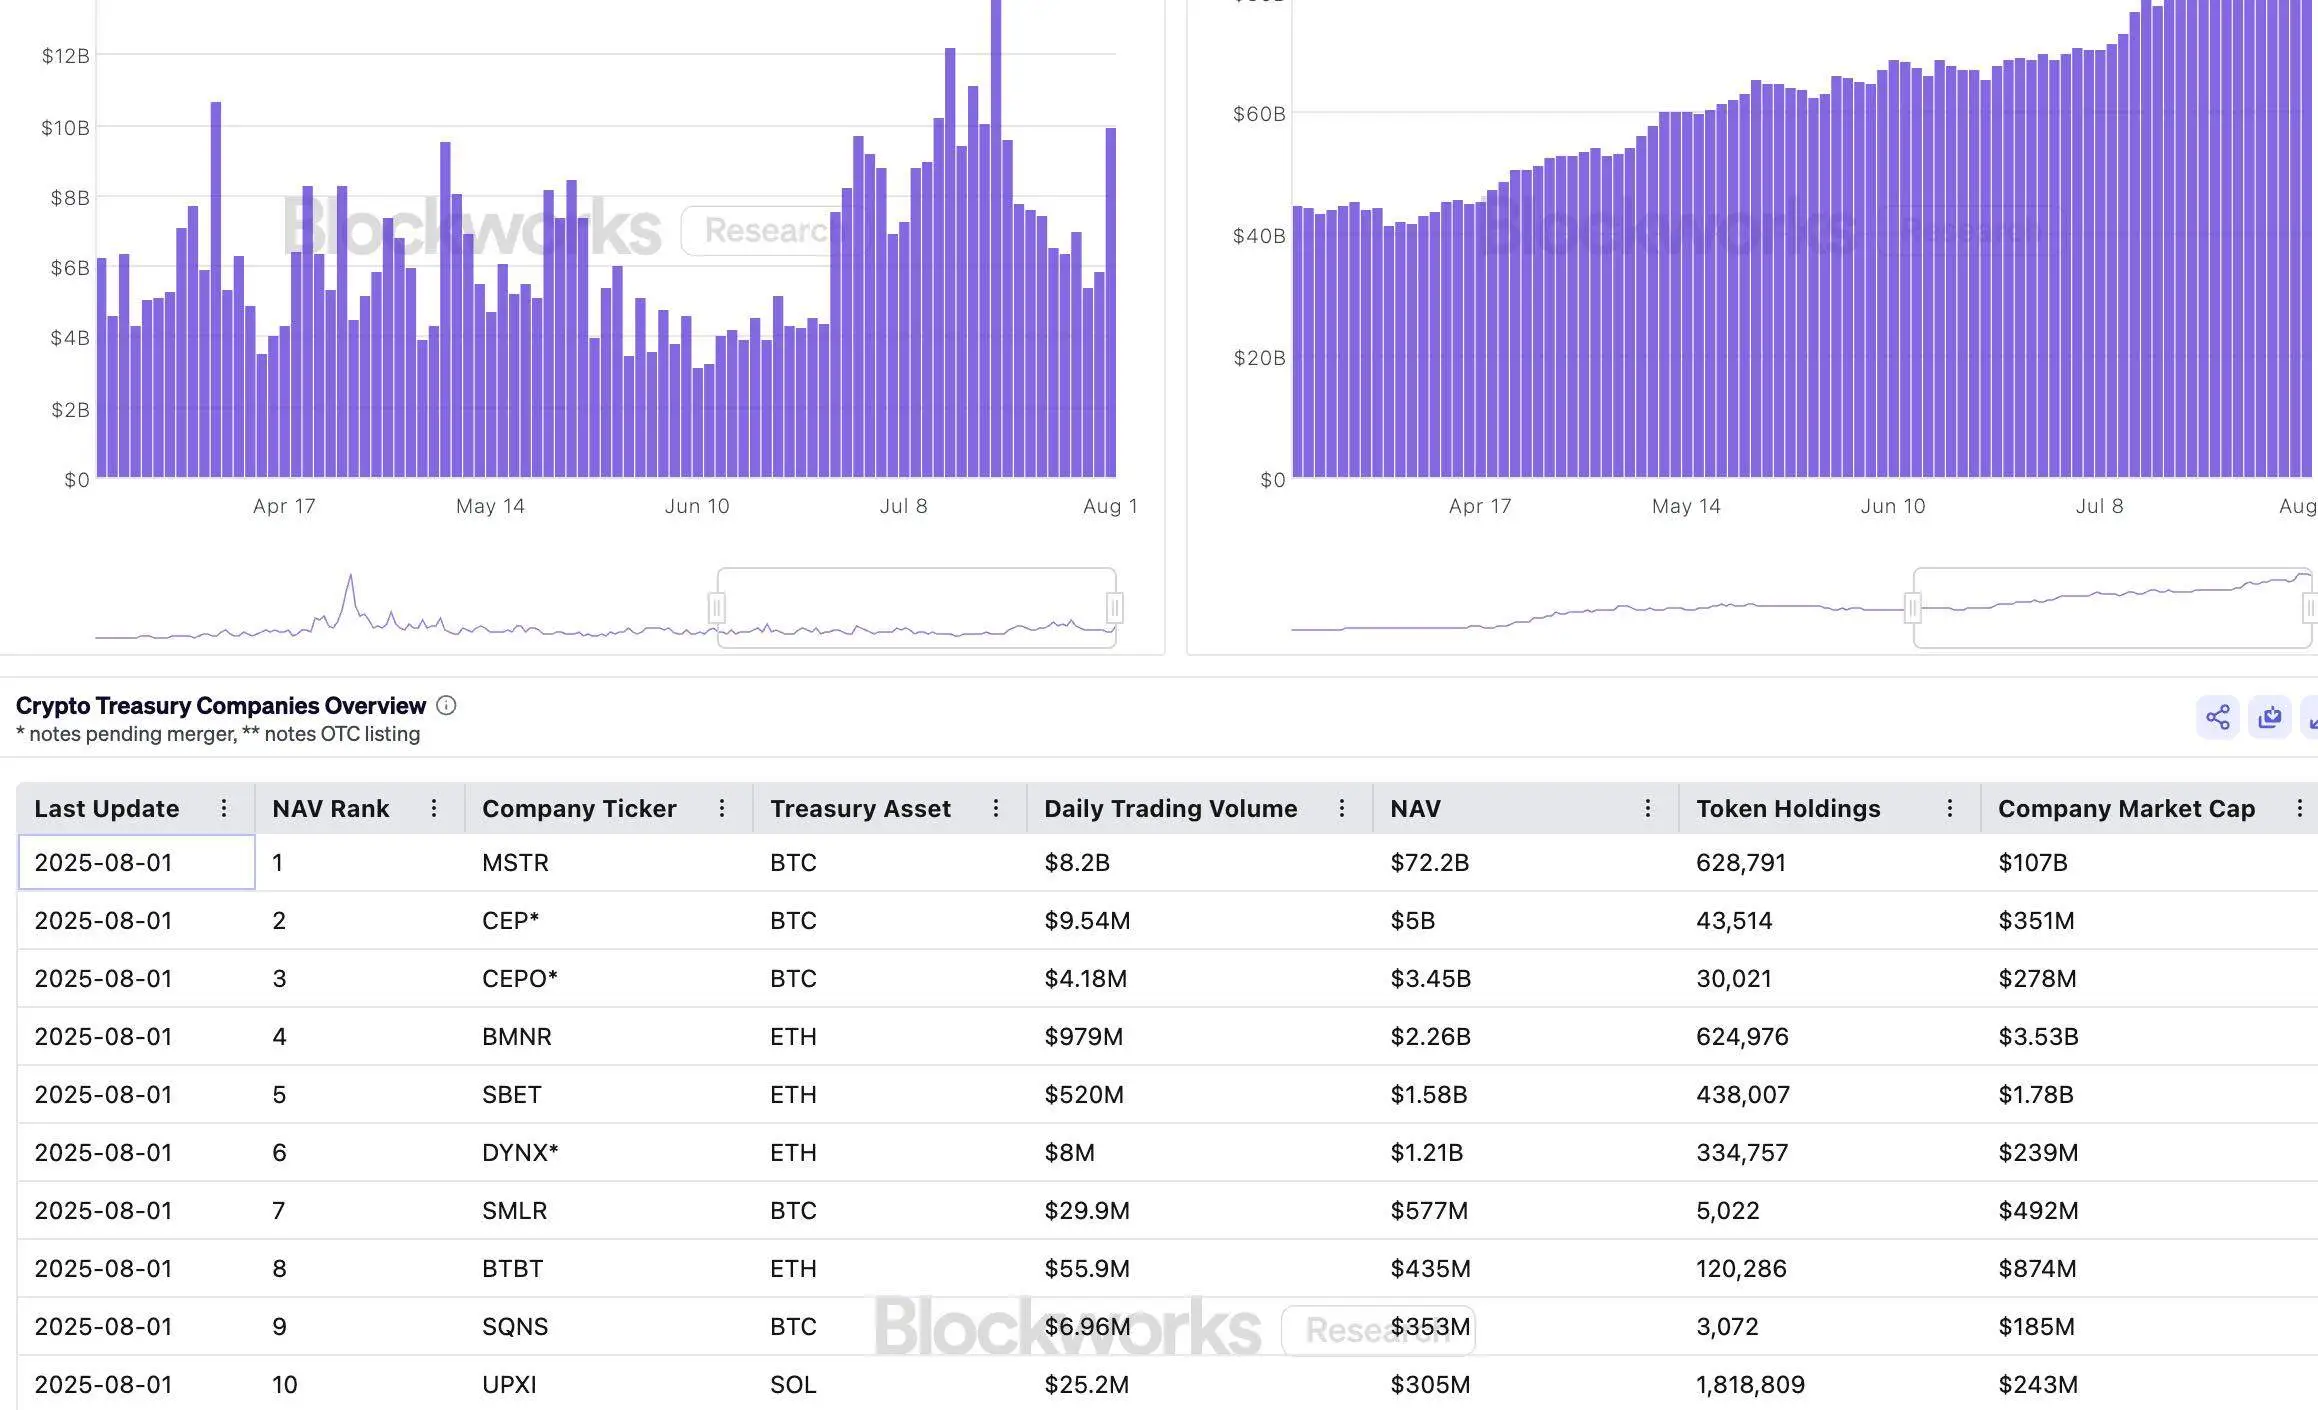Screen dimensions: 2318x1410
Task: Open the NAV Rank column options menu
Action: 434,808
